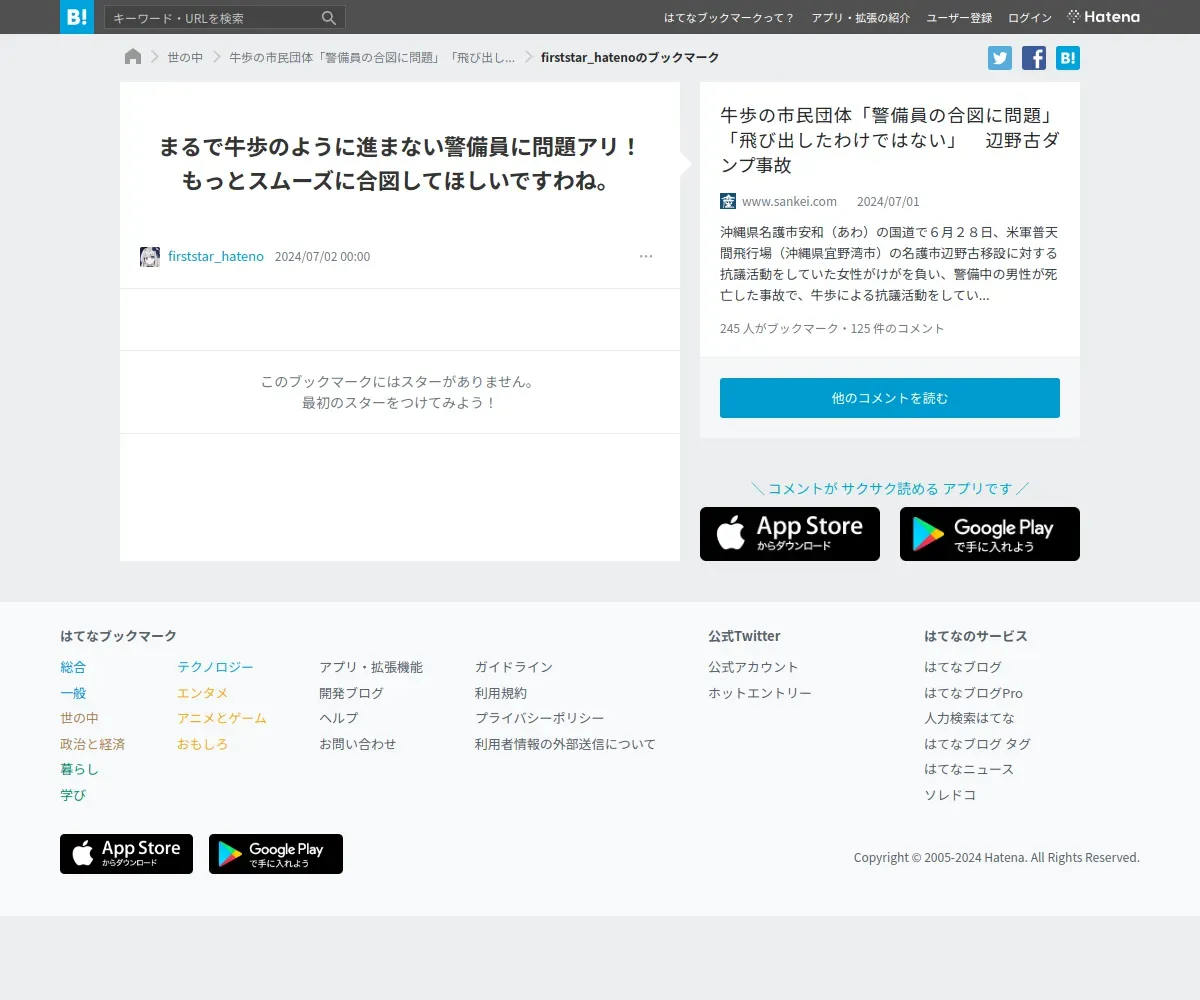This screenshot has width=1200, height=1000.
Task: Open はてなブログ service link
Action: tap(963, 667)
